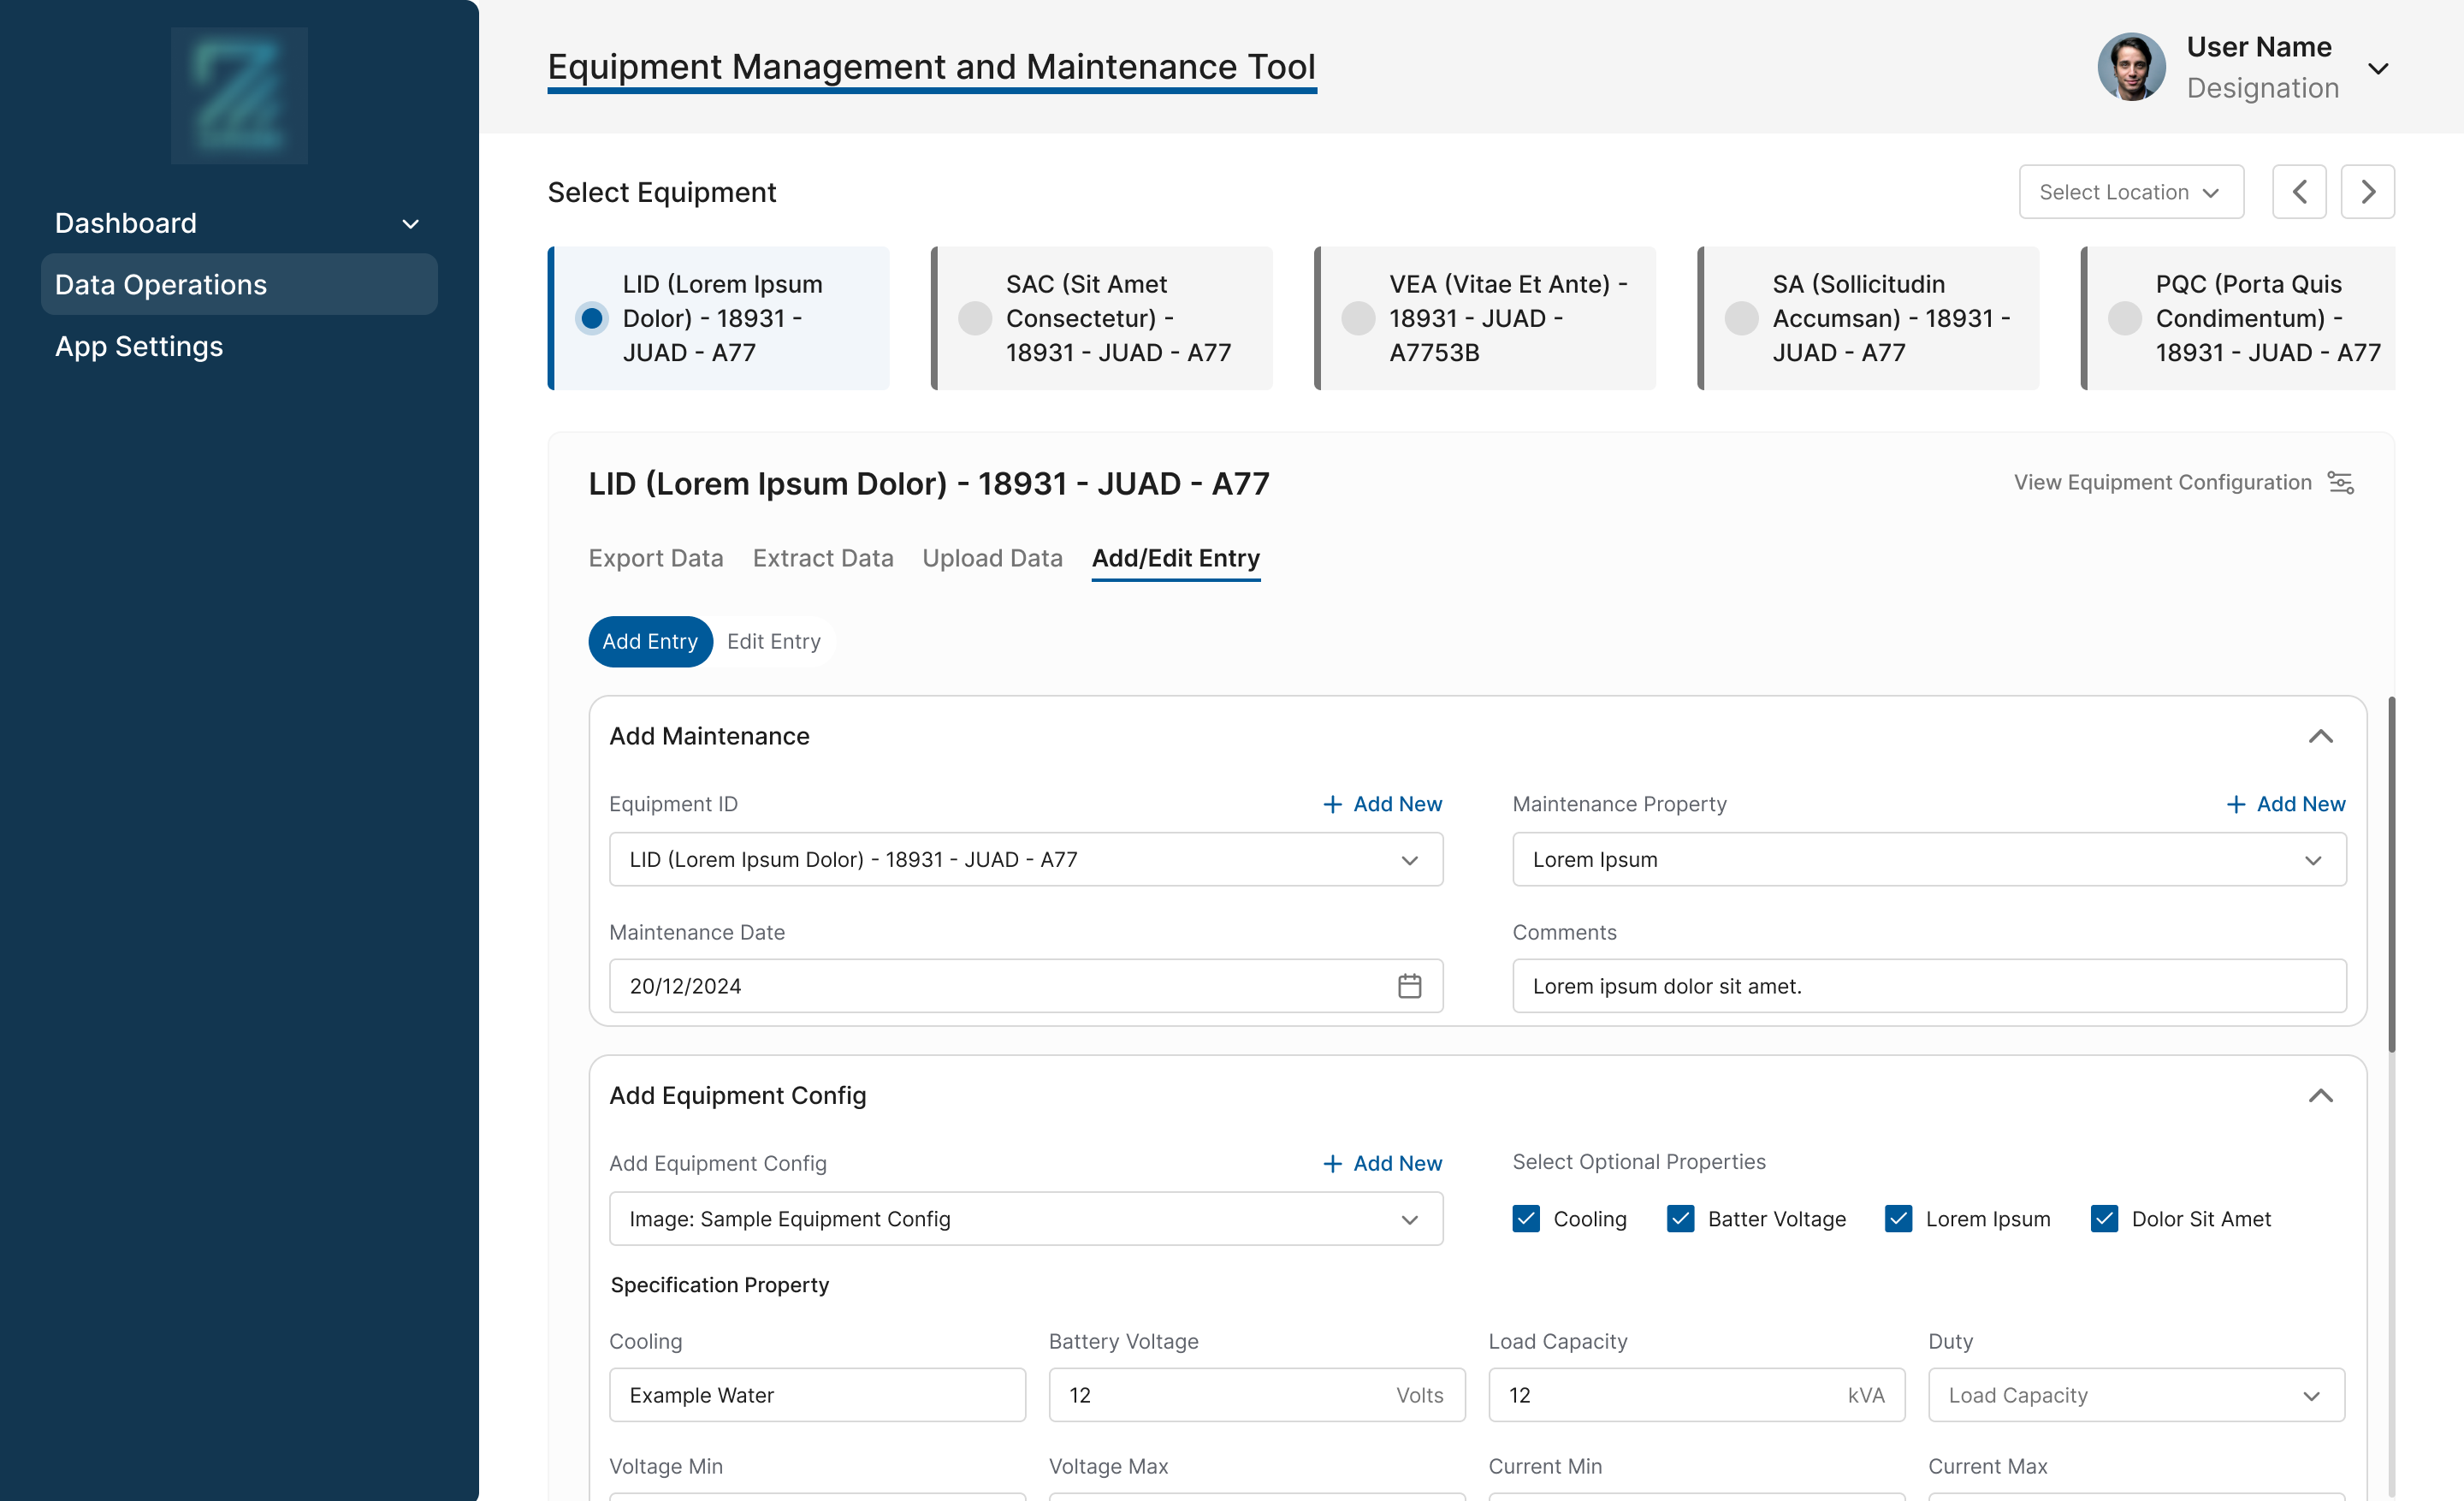
Task: Click the user profile avatar
Action: coord(2131,67)
